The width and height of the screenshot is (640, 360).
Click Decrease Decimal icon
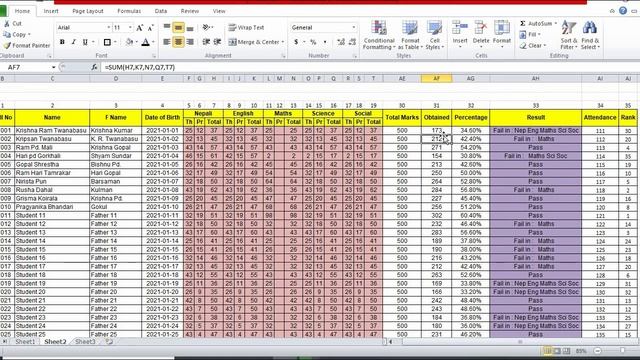point(353,42)
